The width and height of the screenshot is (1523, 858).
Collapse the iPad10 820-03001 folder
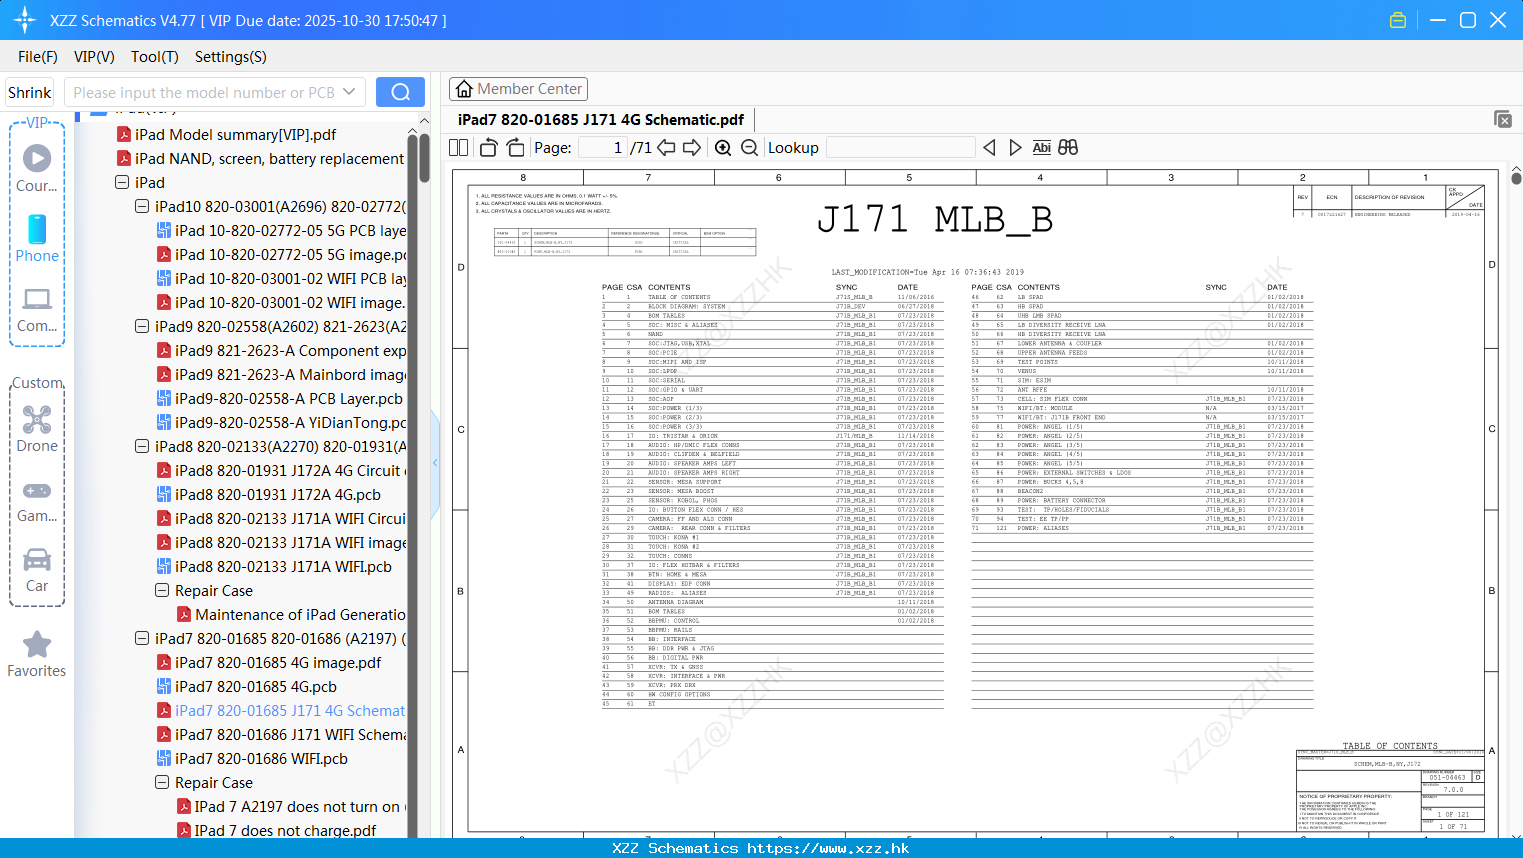point(142,206)
